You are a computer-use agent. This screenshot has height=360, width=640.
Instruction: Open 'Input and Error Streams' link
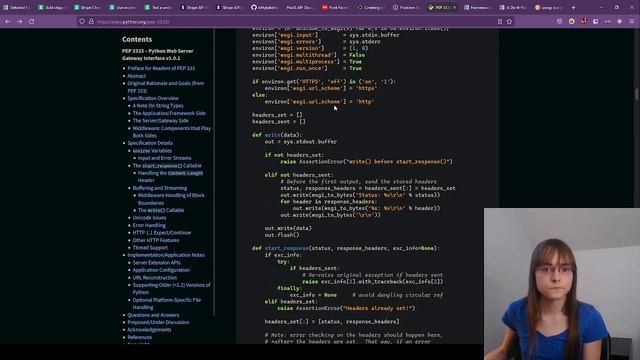click(164, 158)
